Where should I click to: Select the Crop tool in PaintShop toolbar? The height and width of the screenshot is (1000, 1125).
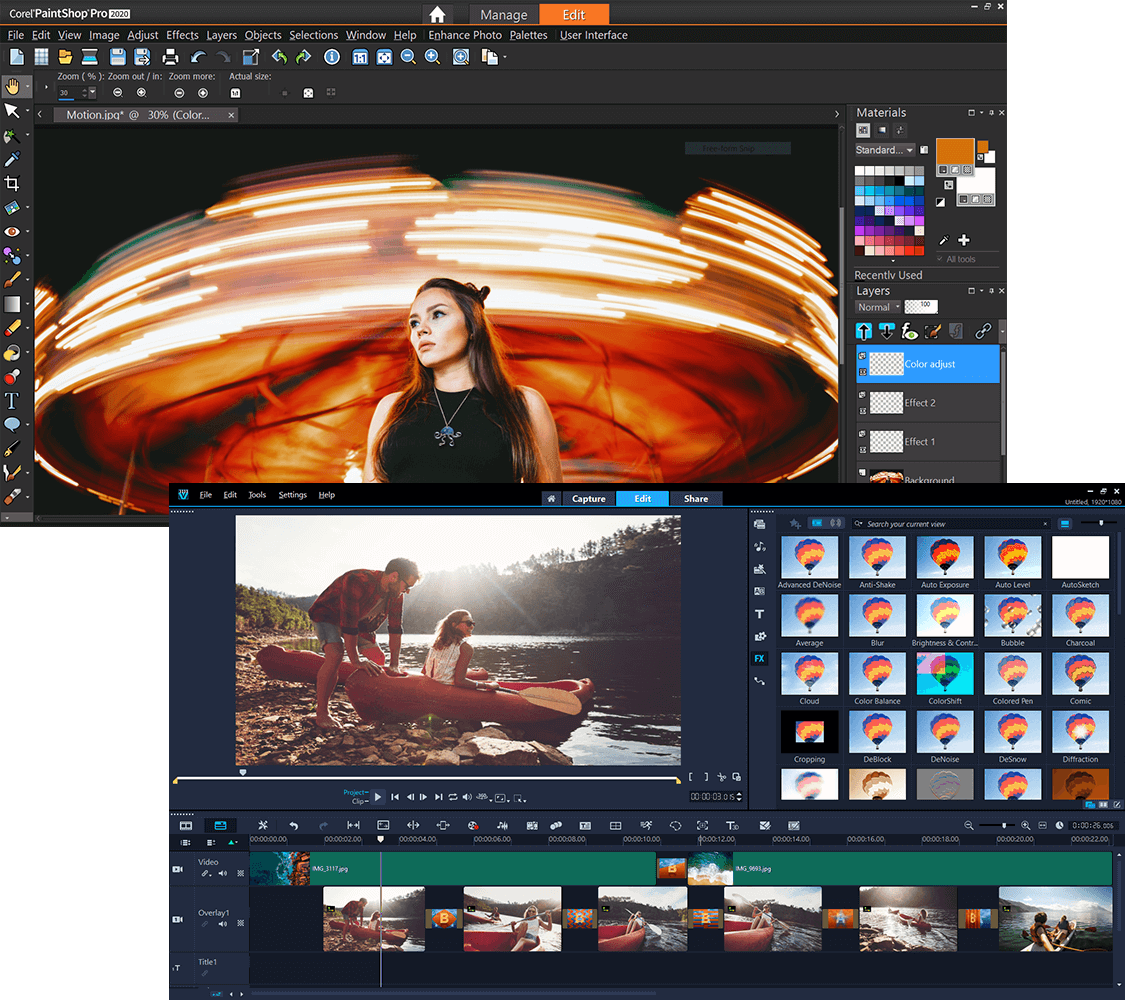tap(12, 183)
